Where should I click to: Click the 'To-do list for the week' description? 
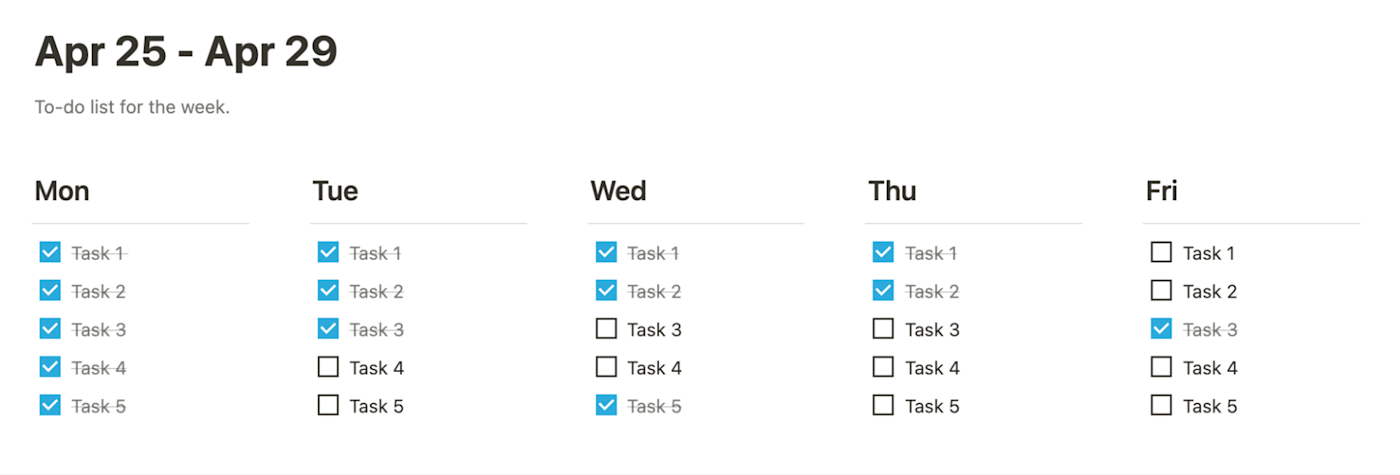pyautogui.click(x=132, y=107)
